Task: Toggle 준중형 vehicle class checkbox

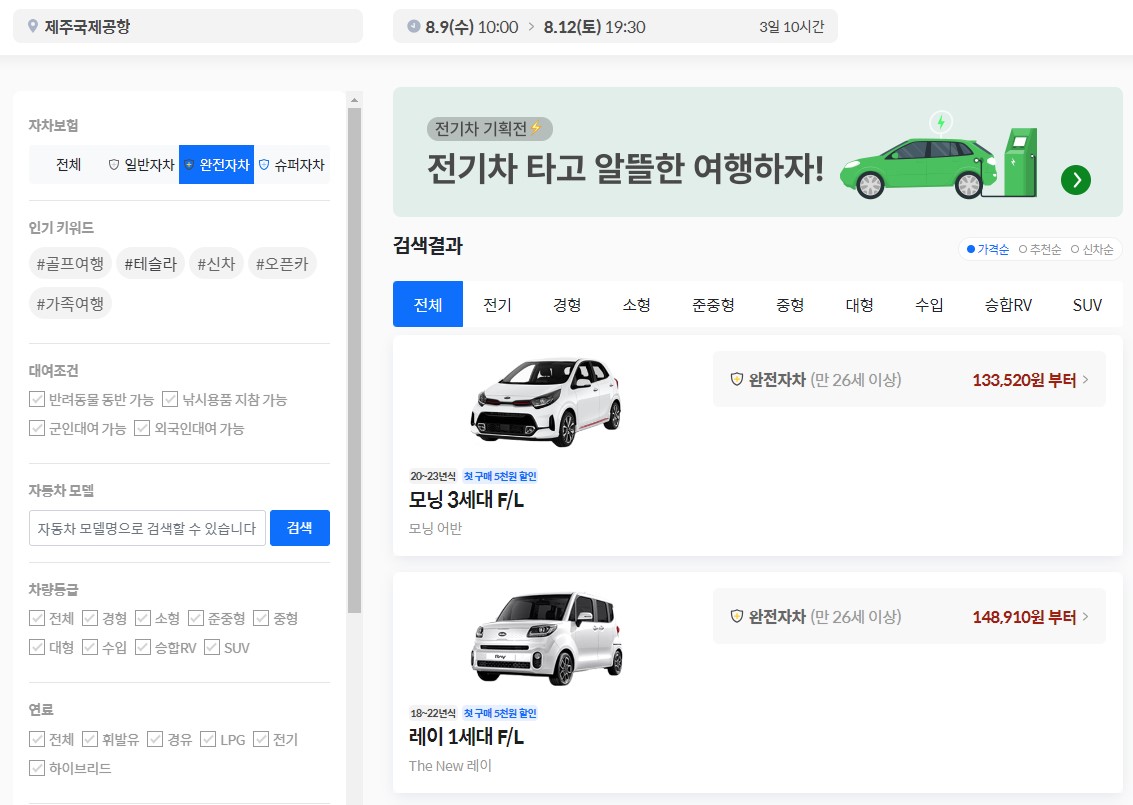Action: pos(196,618)
